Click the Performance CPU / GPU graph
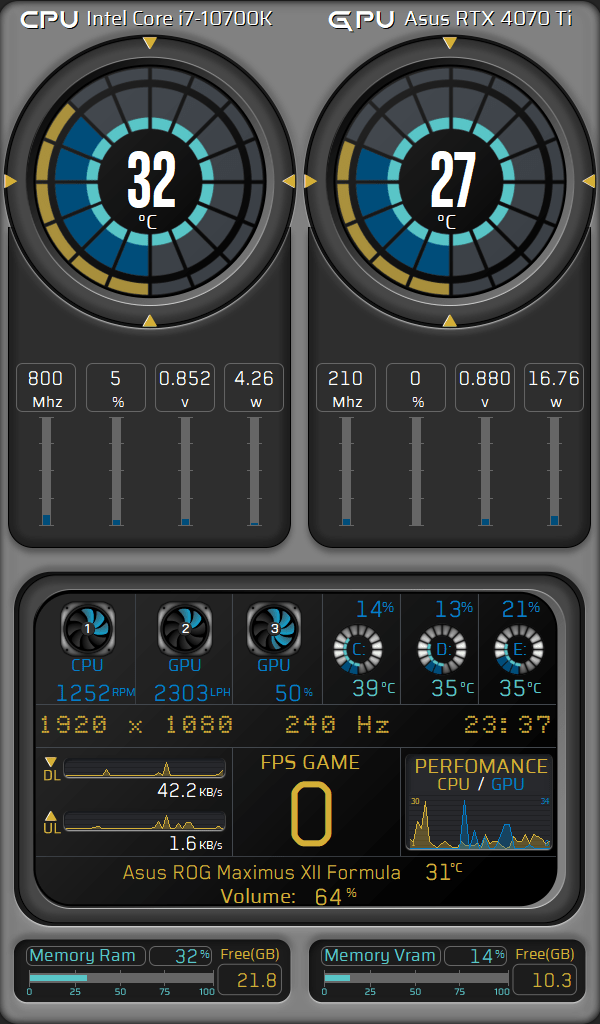 click(479, 822)
